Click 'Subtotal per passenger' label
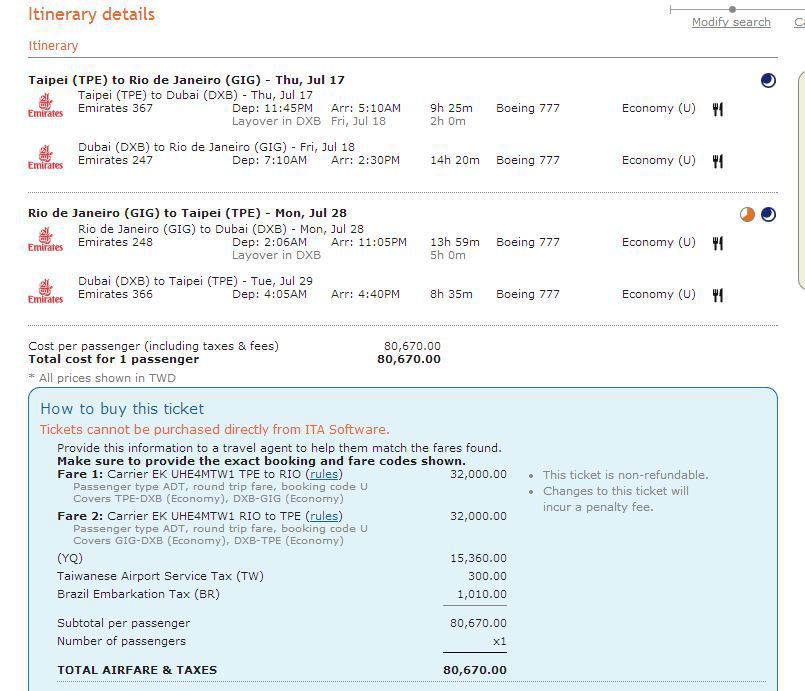Screen dimensions: 805x691 click(123, 623)
